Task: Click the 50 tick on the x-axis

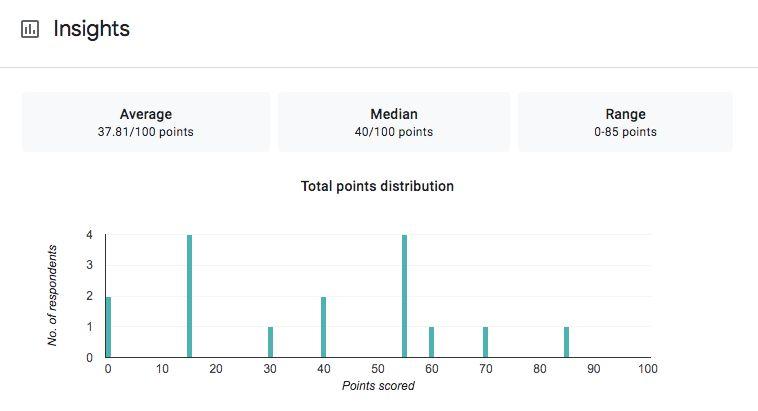Action: (377, 369)
